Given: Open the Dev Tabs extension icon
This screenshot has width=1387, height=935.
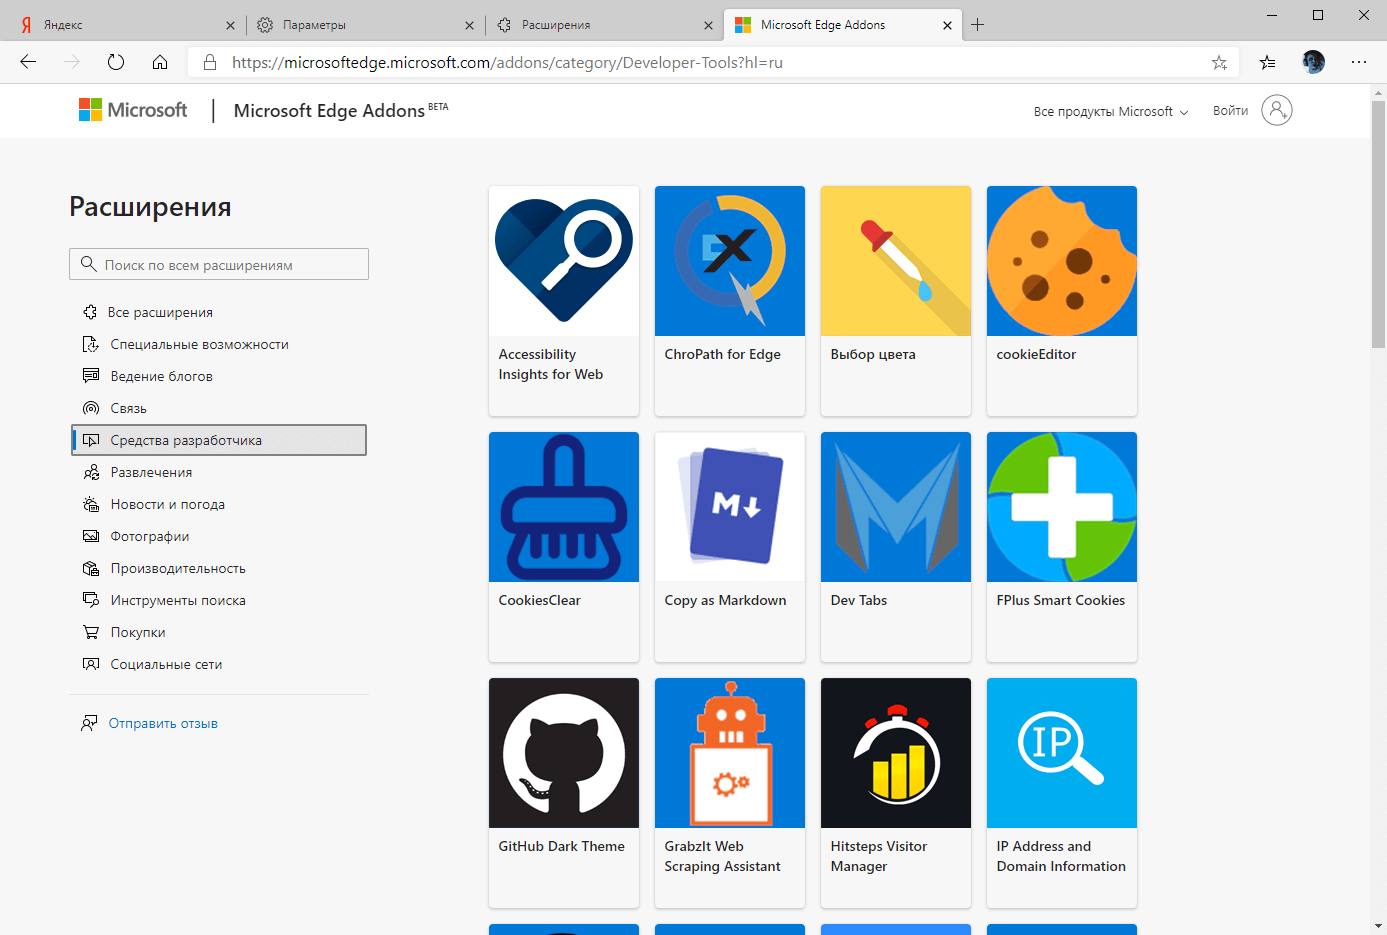Looking at the screenshot, I should point(896,507).
